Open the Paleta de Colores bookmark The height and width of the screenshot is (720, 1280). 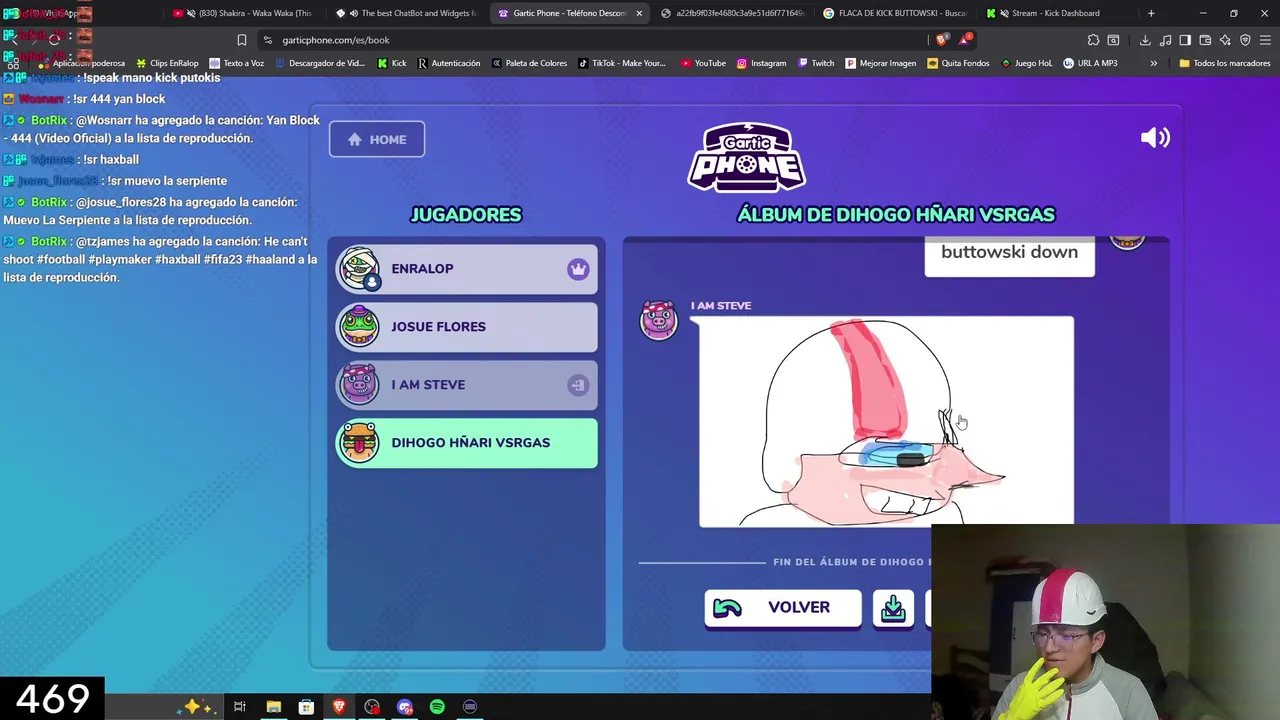tap(529, 63)
